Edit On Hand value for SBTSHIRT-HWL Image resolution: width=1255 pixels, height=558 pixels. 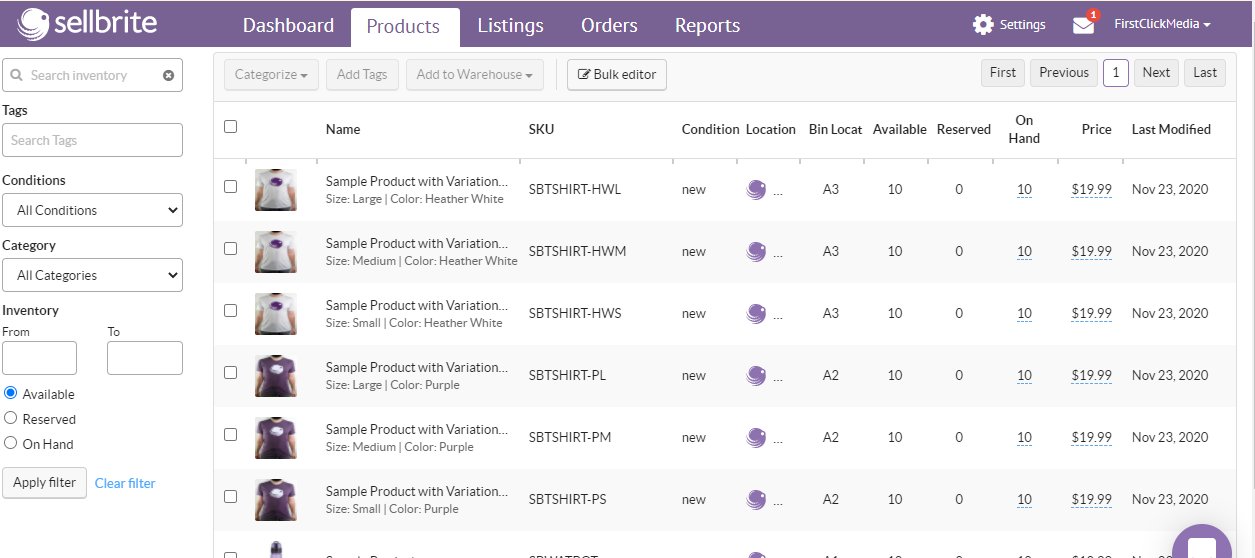click(x=1024, y=190)
